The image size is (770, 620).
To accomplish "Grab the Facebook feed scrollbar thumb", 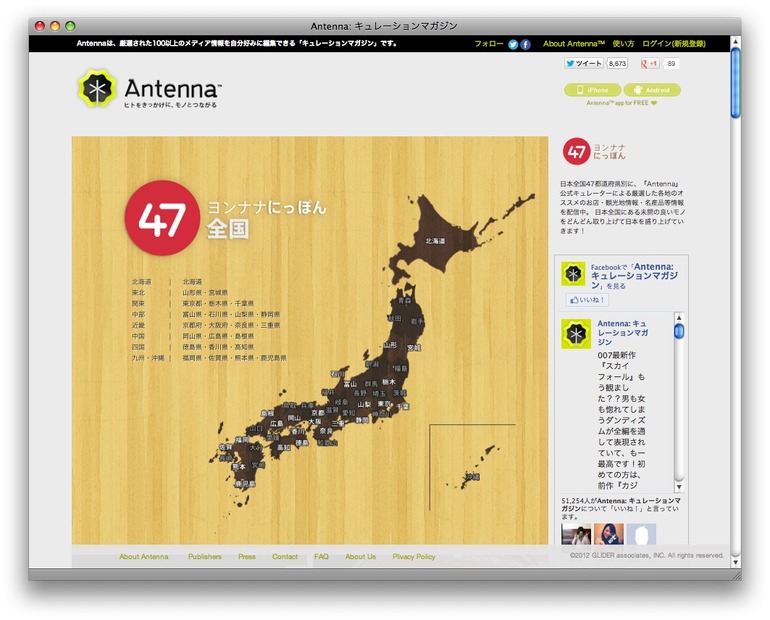I will tap(679, 331).
